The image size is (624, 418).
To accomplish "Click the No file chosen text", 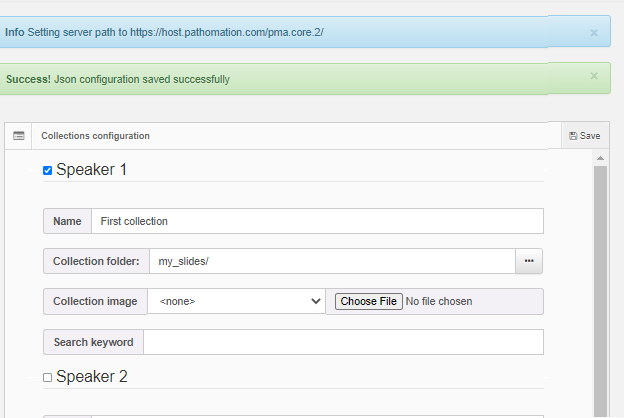I will pyautogui.click(x=438, y=301).
